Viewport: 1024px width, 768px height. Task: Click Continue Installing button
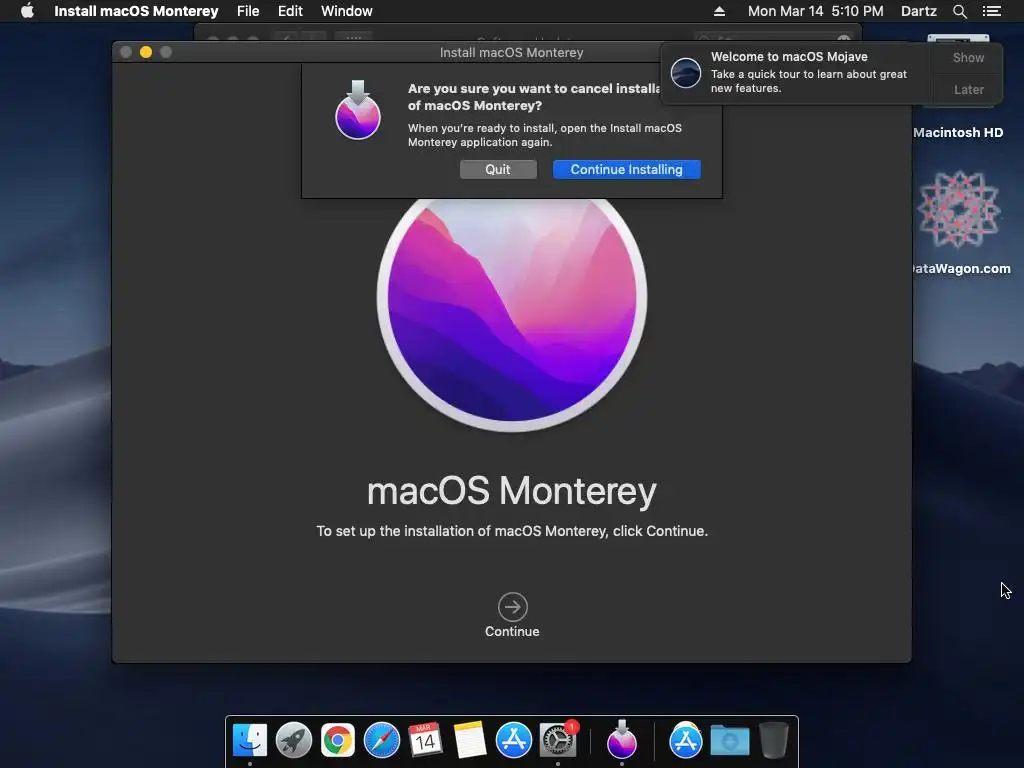click(626, 169)
